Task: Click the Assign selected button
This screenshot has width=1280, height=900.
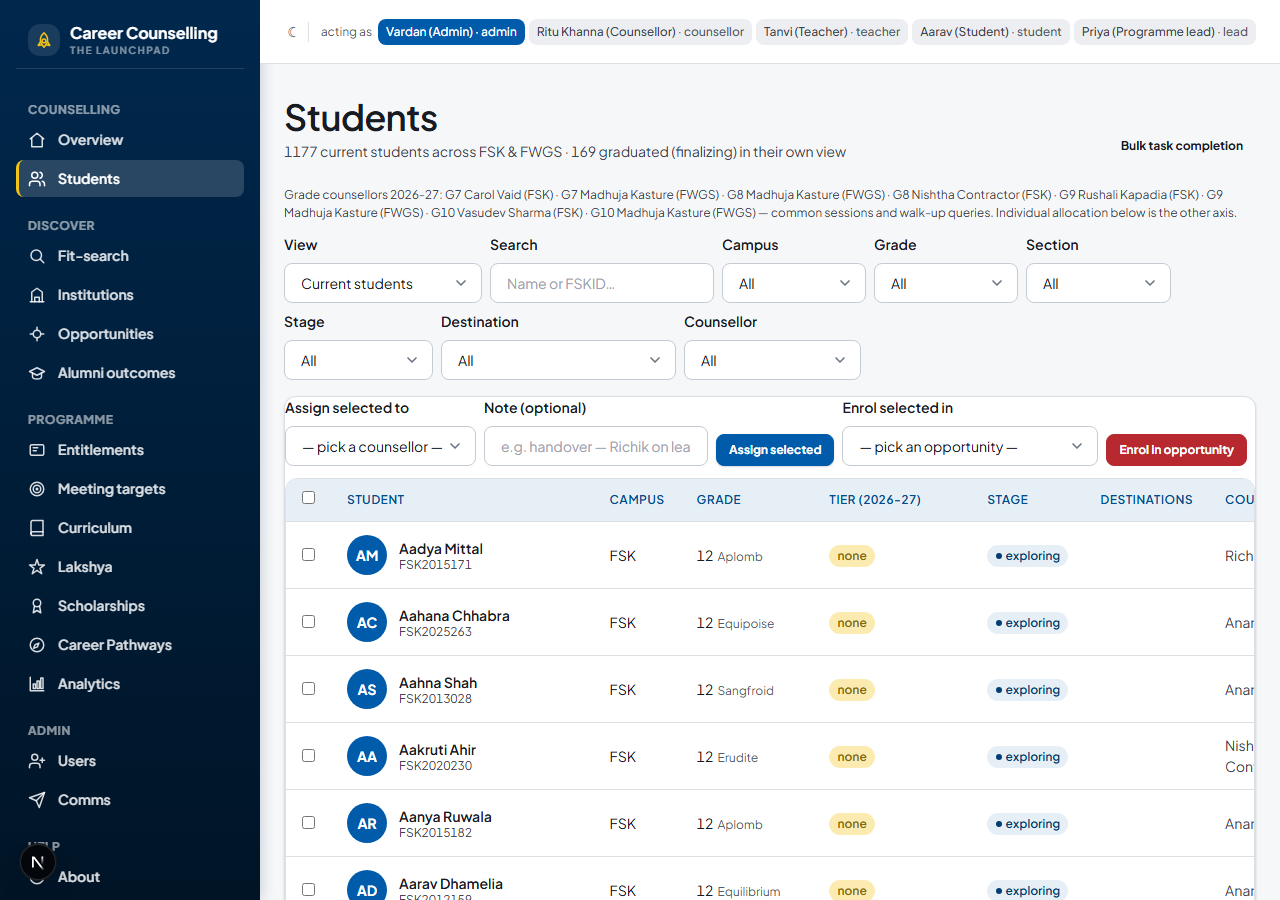Action: click(775, 450)
